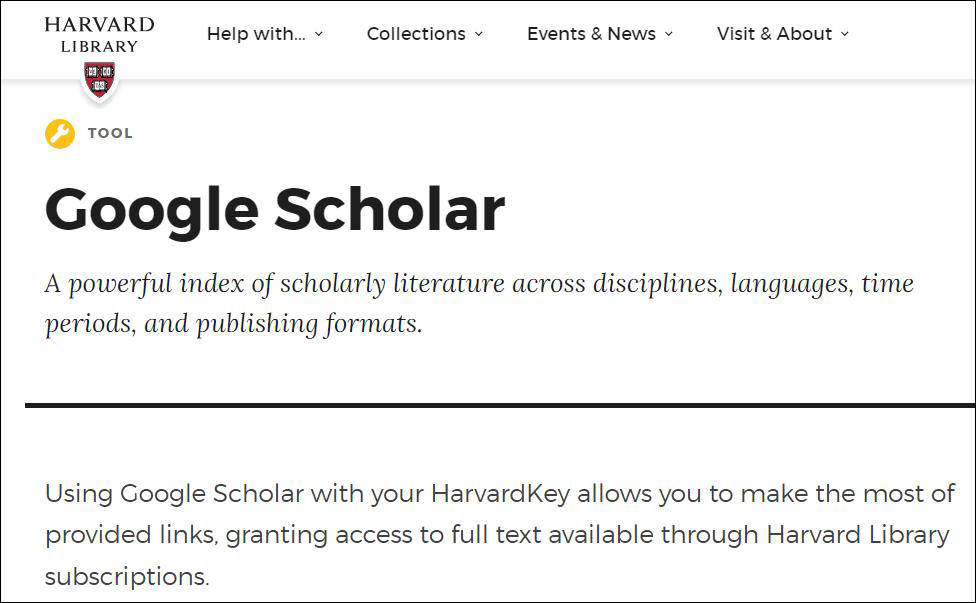This screenshot has height=603, width=976.
Task: Click the word HarvardKey in the paragraph
Action: click(x=500, y=494)
